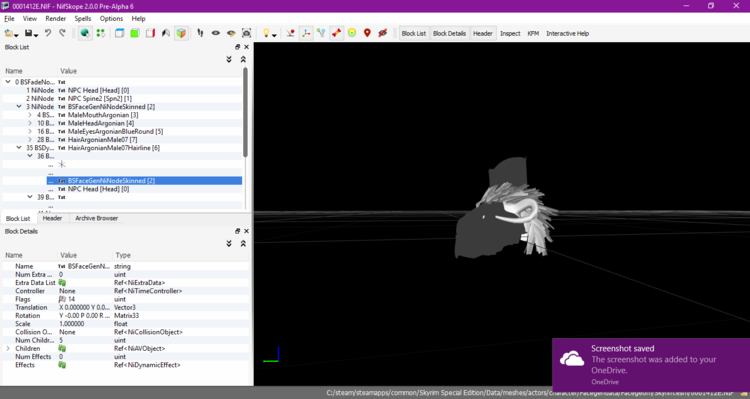Redo the action via toolbar arrow
The height and width of the screenshot is (399, 750).
point(62,33)
